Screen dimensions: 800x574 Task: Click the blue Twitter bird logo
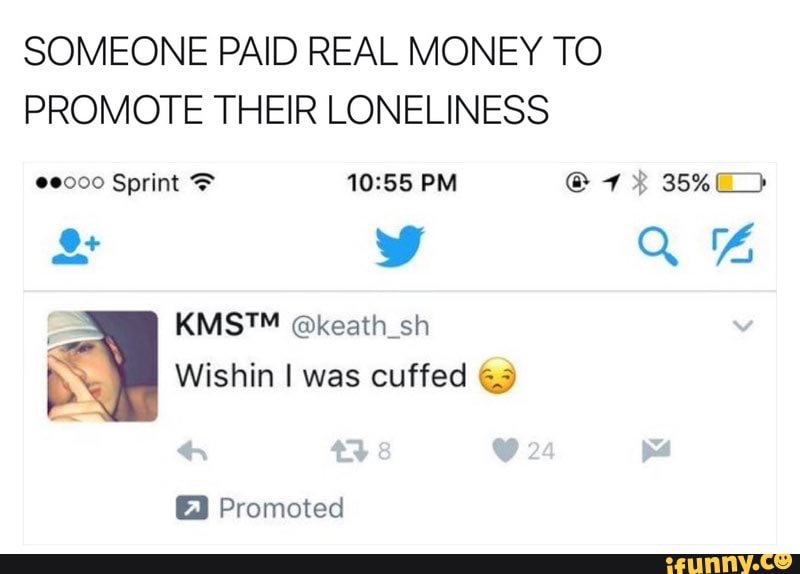[x=399, y=246]
